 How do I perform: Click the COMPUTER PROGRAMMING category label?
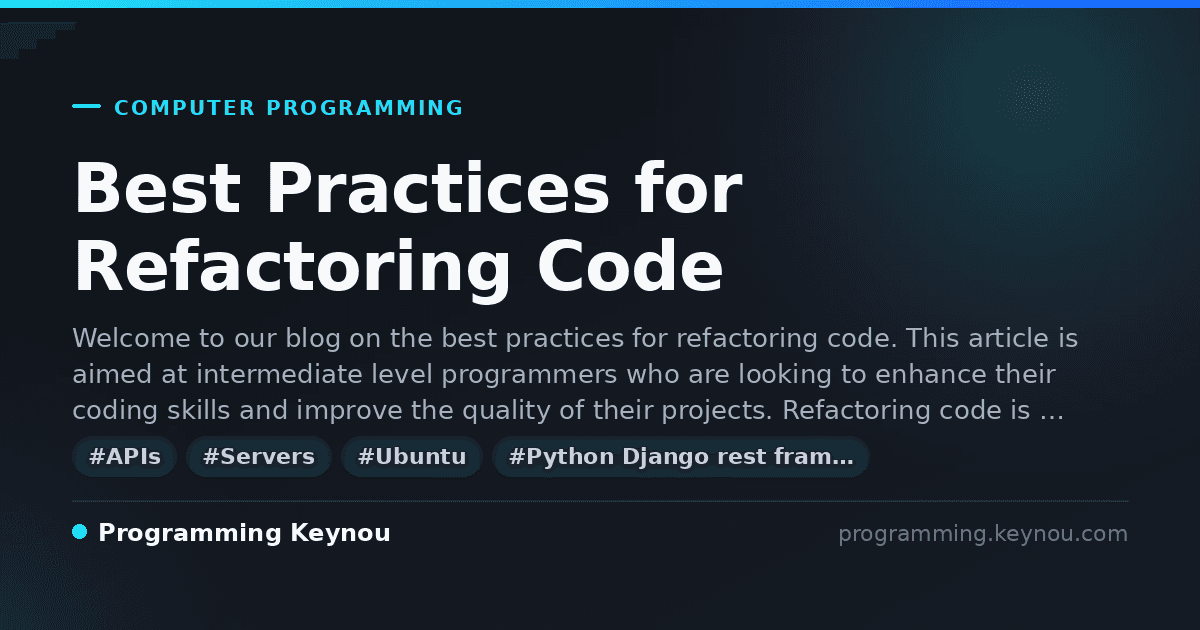[289, 108]
